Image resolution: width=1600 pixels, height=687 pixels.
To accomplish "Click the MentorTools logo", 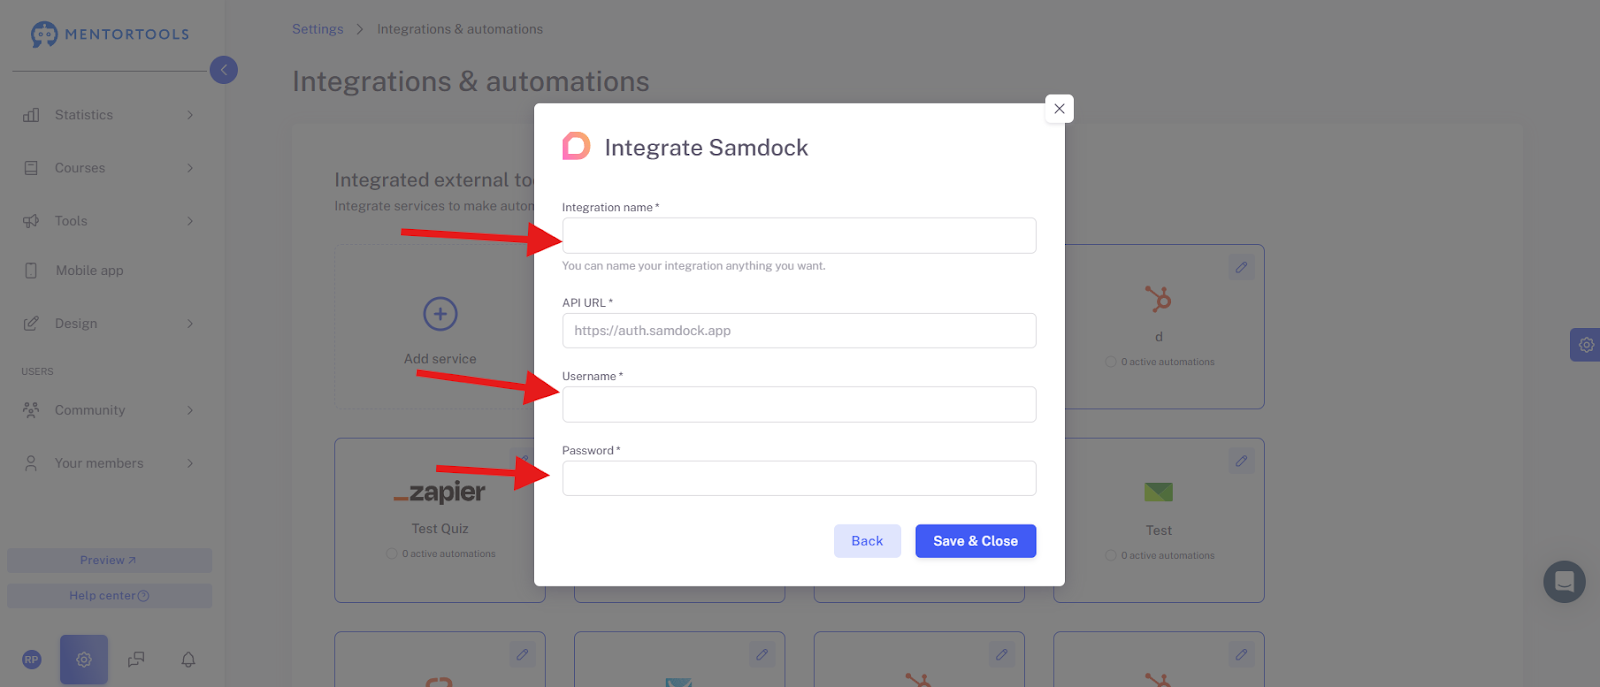I will [x=110, y=34].
